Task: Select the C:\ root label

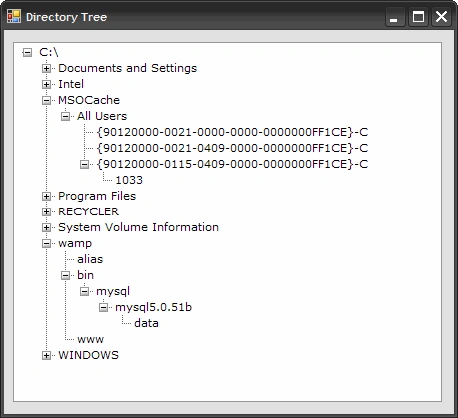Action: point(49,52)
